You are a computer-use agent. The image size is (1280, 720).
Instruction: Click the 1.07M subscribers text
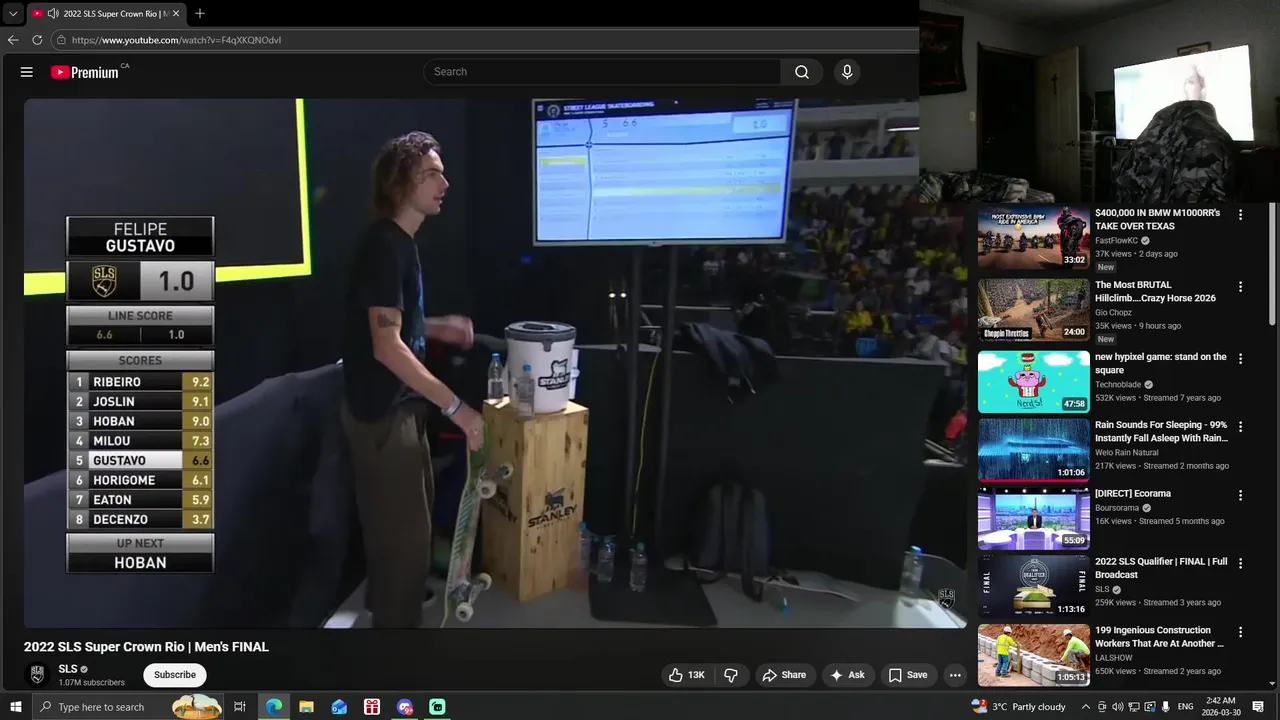[x=91, y=683]
